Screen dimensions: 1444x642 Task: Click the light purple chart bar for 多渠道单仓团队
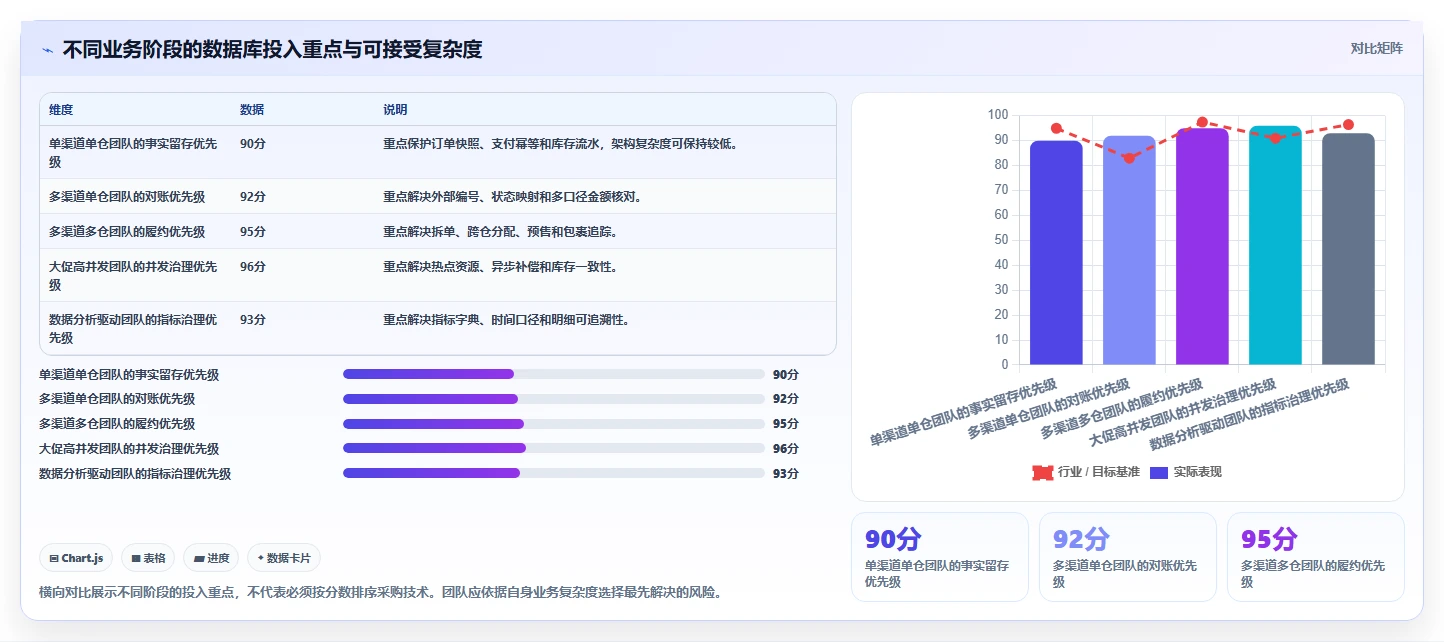click(x=1129, y=250)
